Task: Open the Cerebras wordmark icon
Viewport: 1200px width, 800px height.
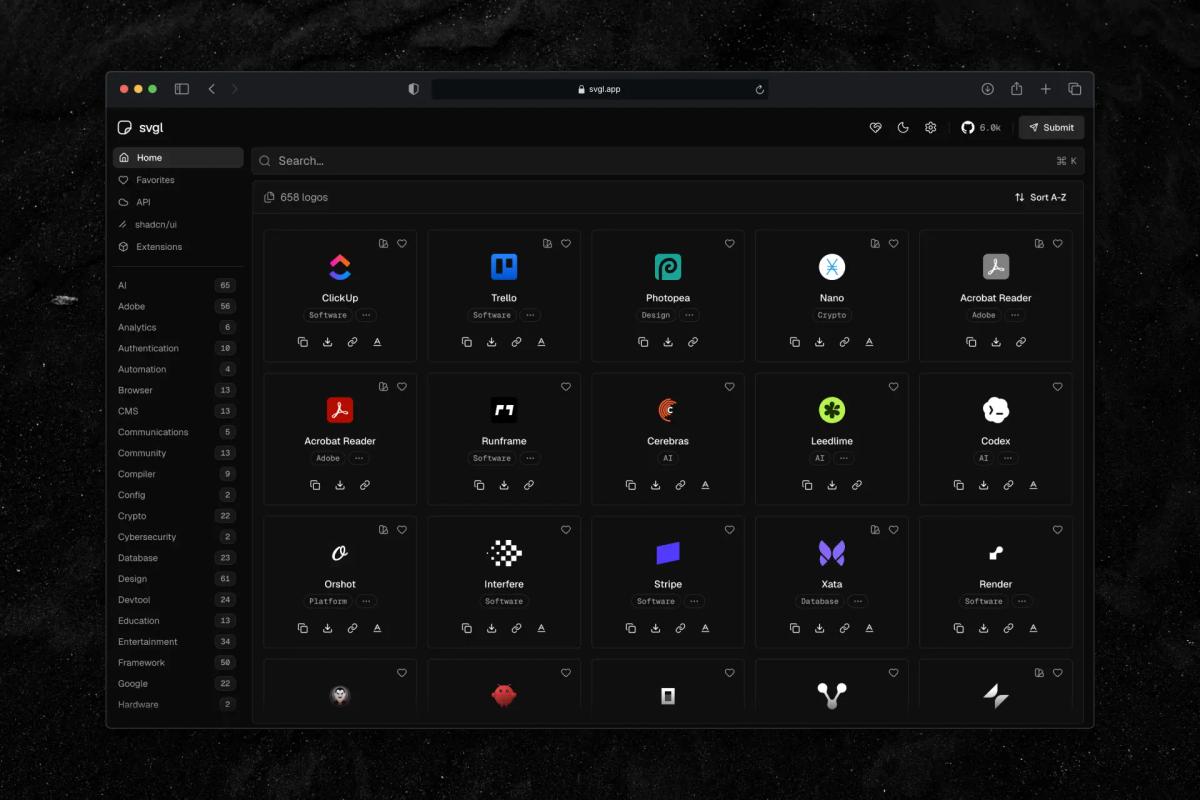Action: [705, 485]
